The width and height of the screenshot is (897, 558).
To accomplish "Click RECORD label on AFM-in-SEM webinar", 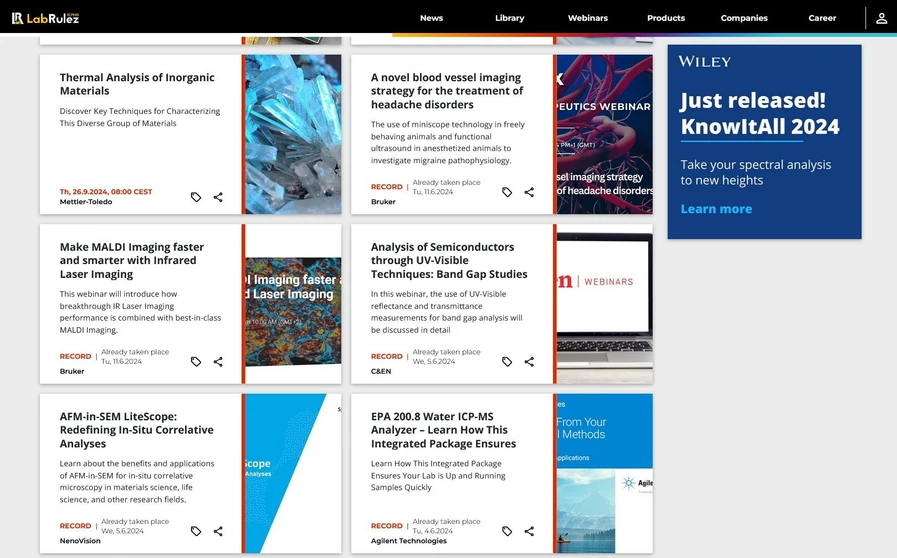I will [x=76, y=525].
